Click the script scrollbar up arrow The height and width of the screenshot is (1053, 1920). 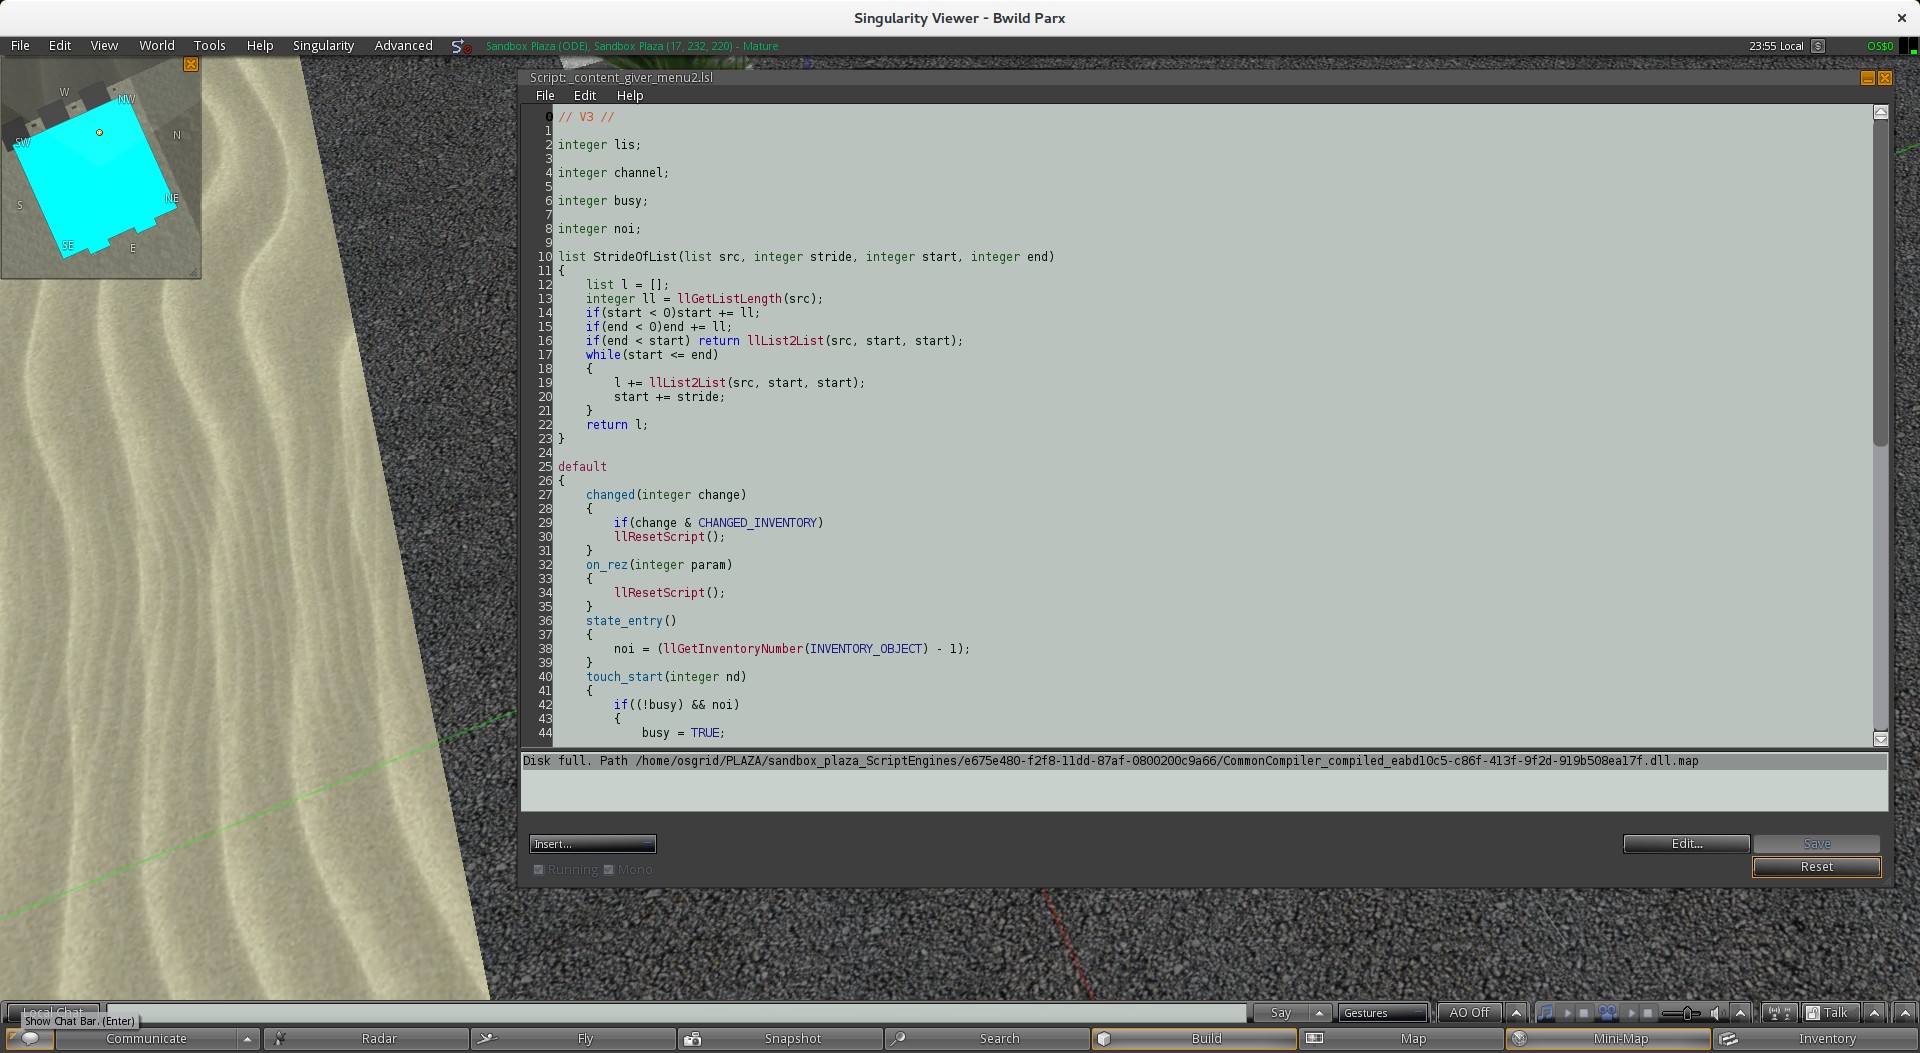pyautogui.click(x=1880, y=112)
